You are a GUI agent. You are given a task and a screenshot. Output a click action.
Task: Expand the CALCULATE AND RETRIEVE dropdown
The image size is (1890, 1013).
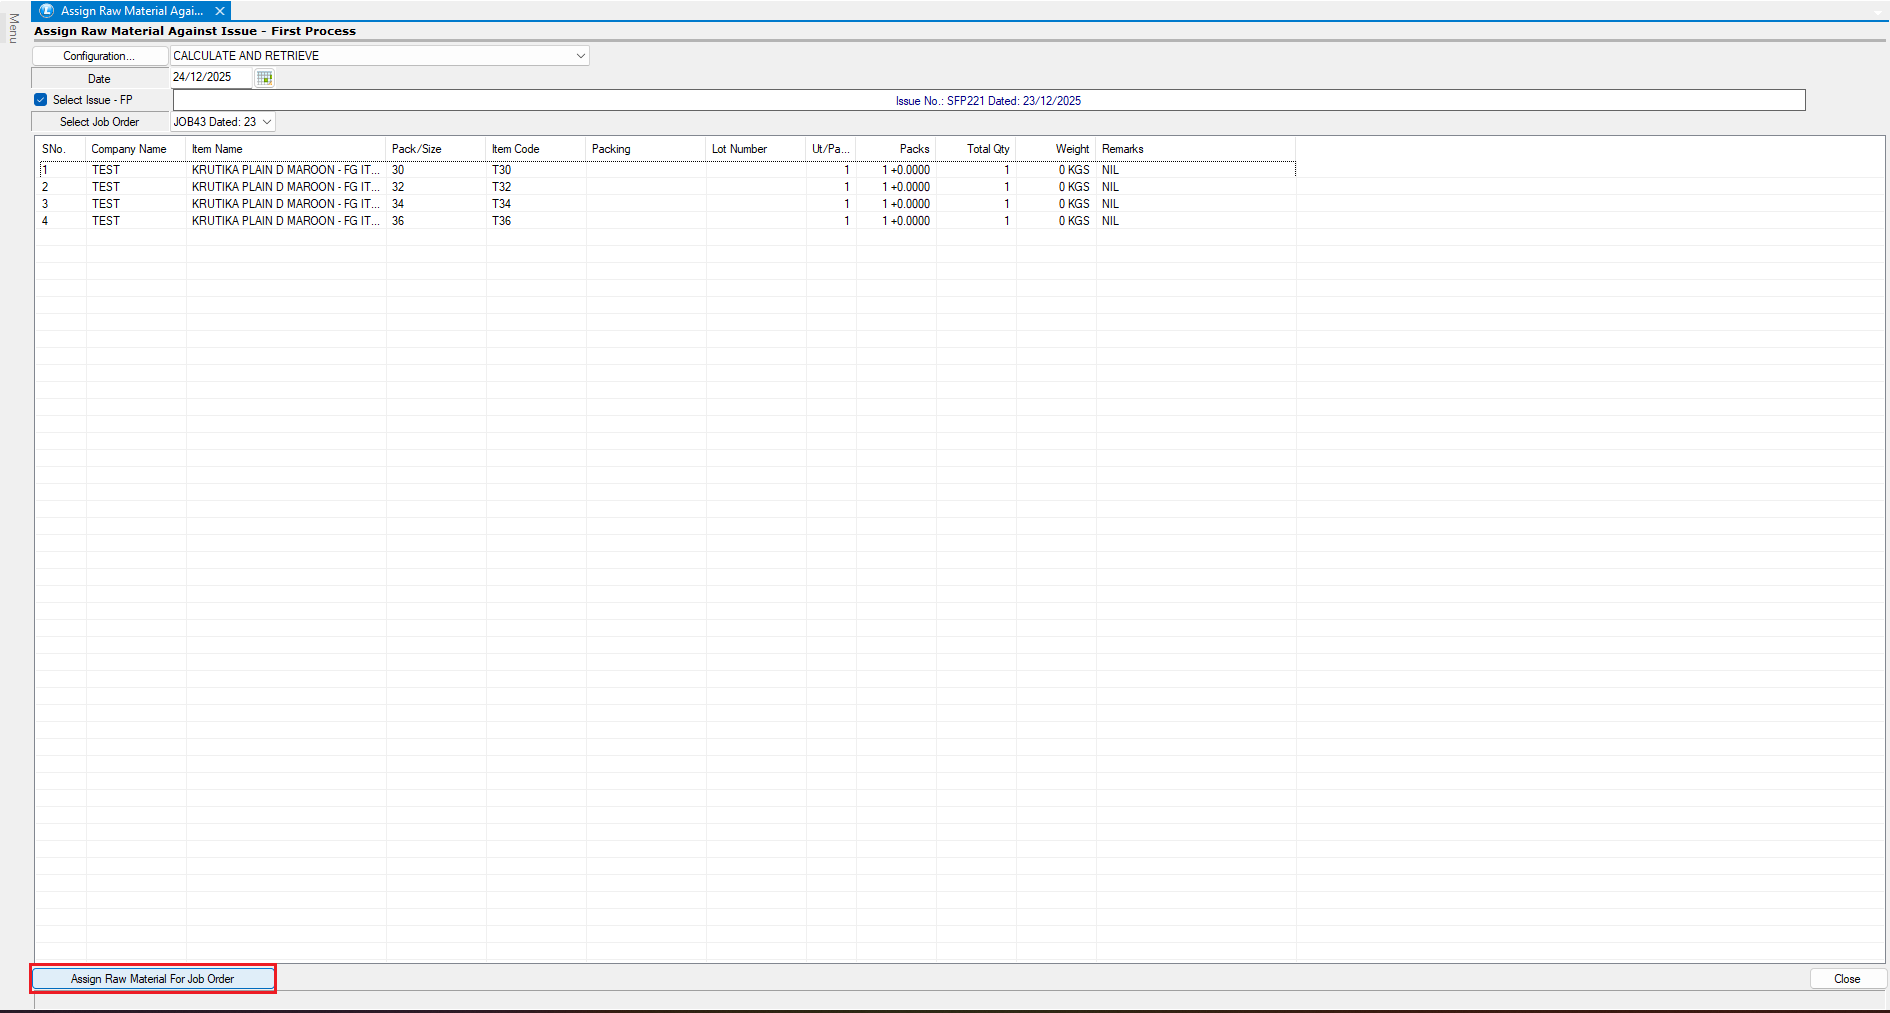(x=580, y=56)
